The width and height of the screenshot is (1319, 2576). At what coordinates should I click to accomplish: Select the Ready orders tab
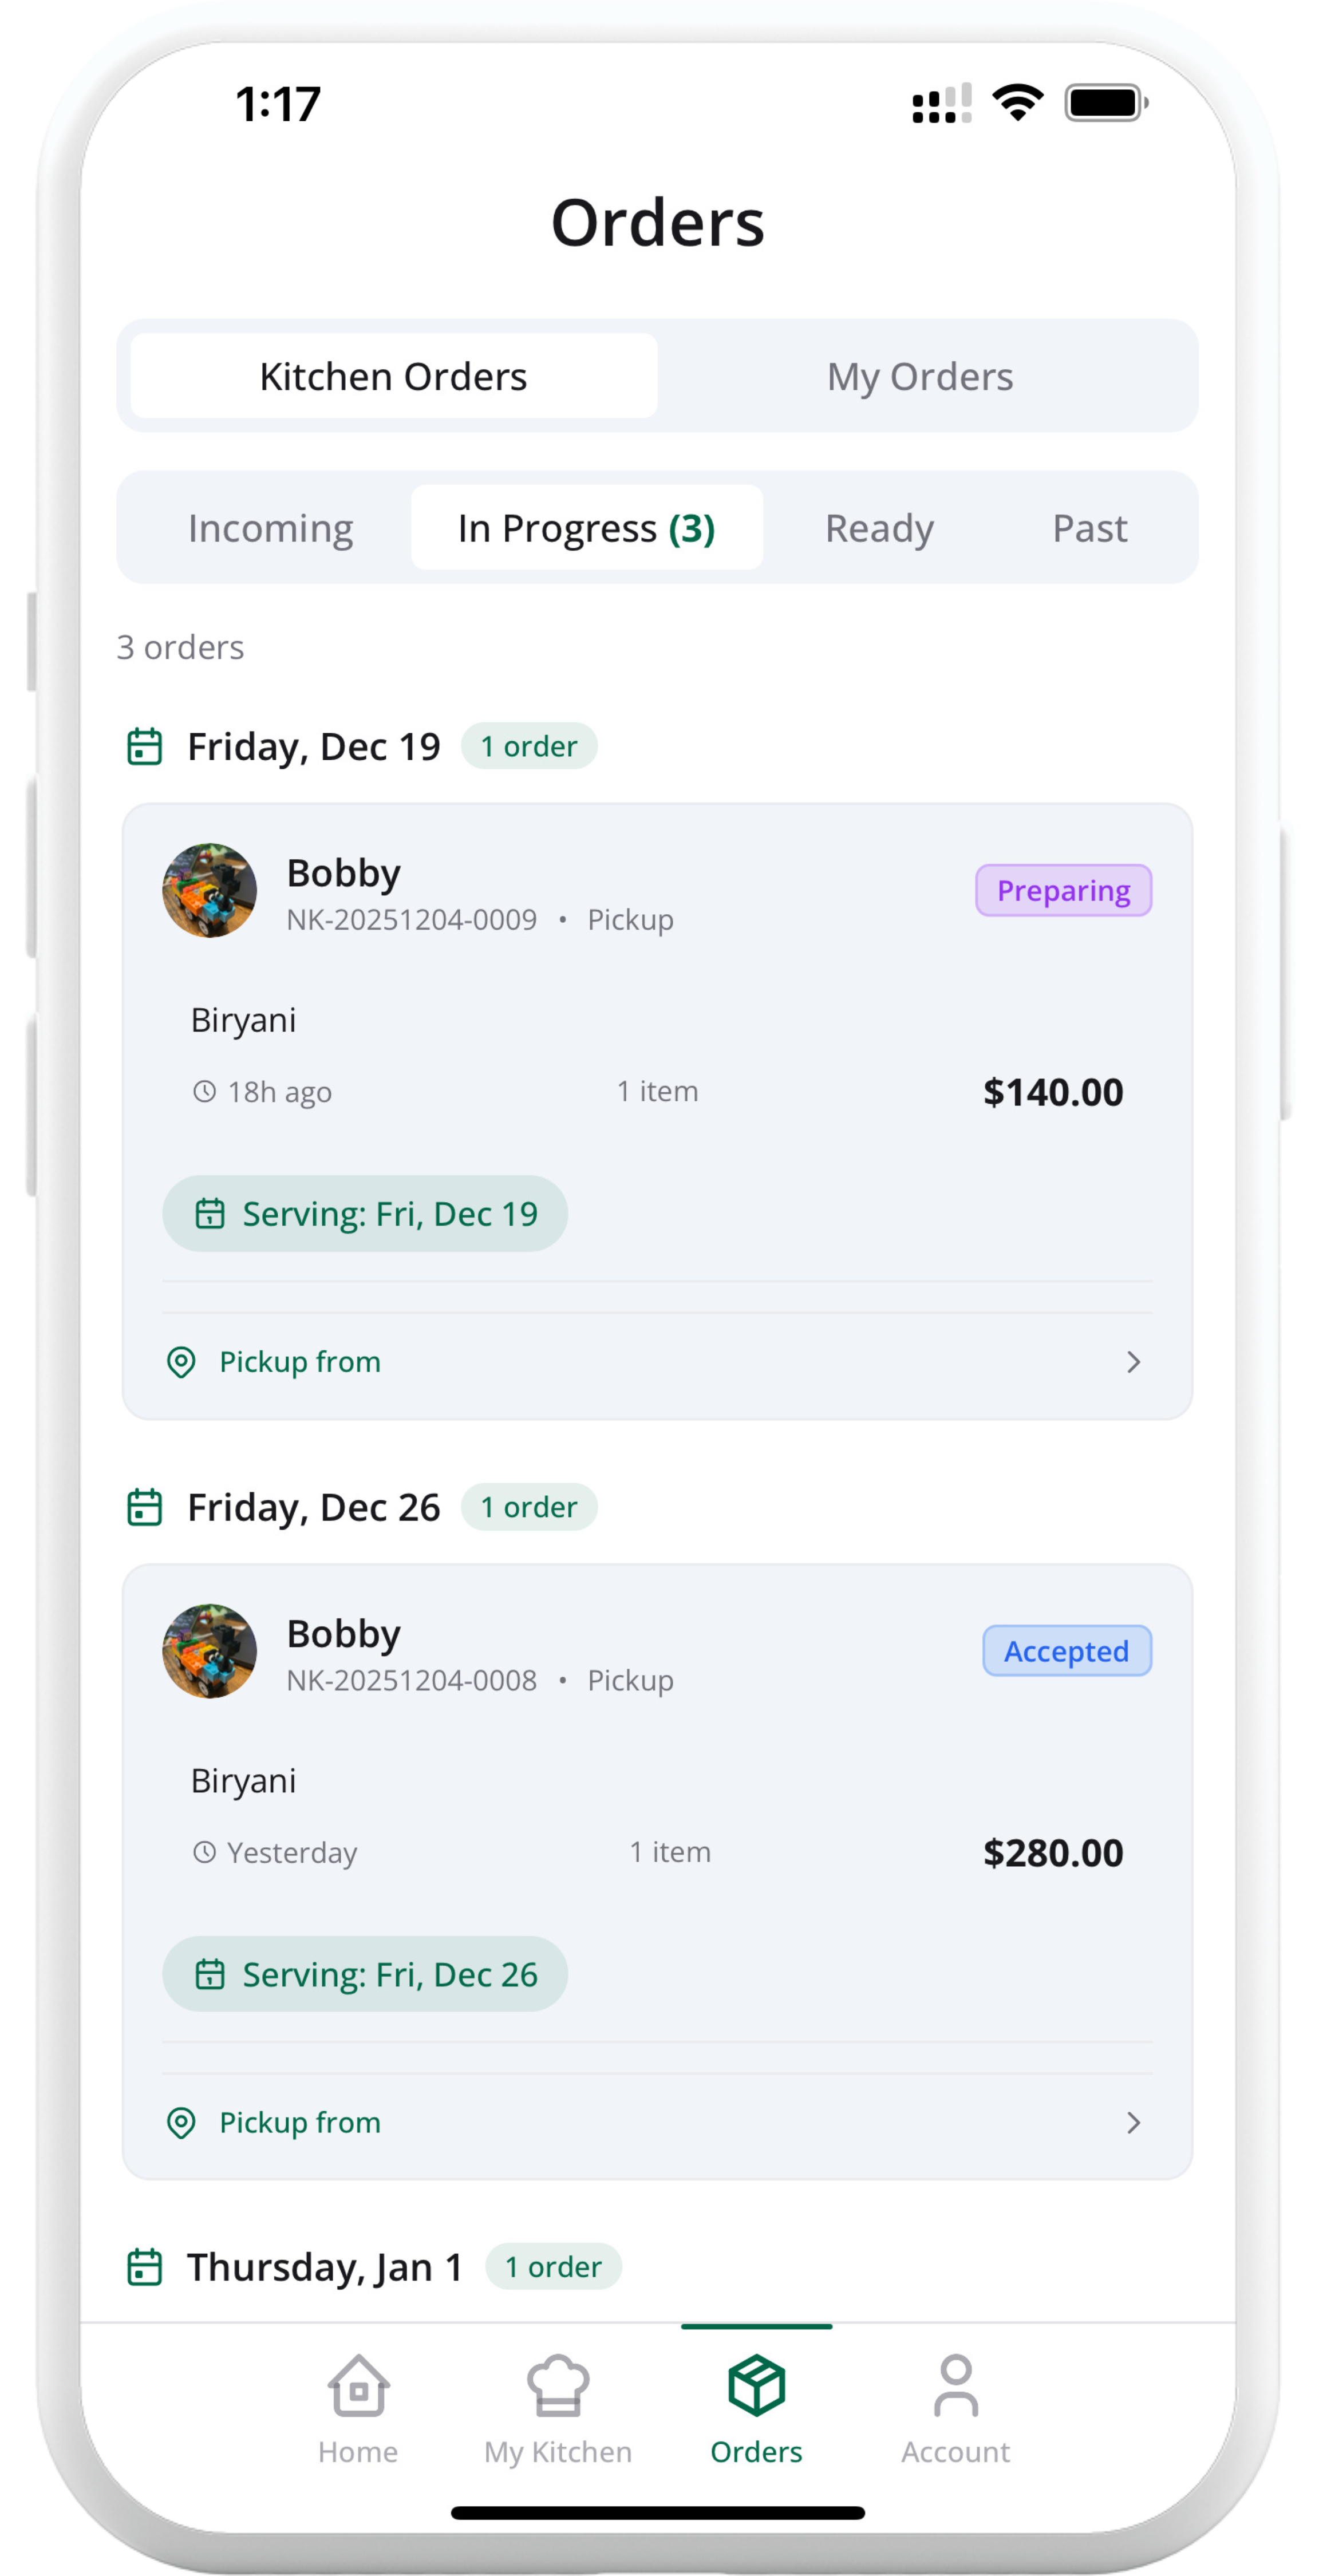click(x=879, y=528)
